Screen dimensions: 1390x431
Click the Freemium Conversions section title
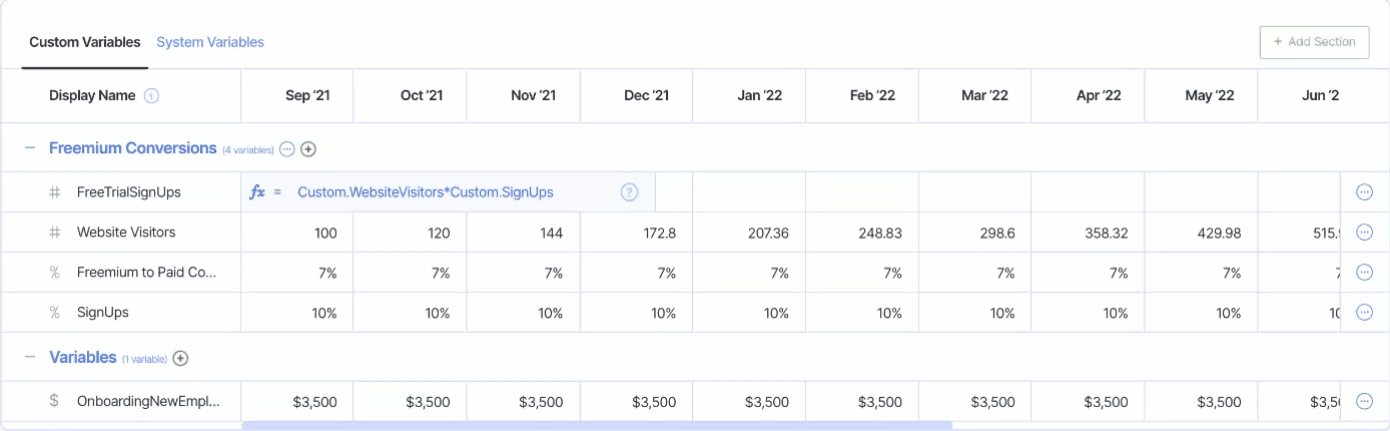click(133, 148)
